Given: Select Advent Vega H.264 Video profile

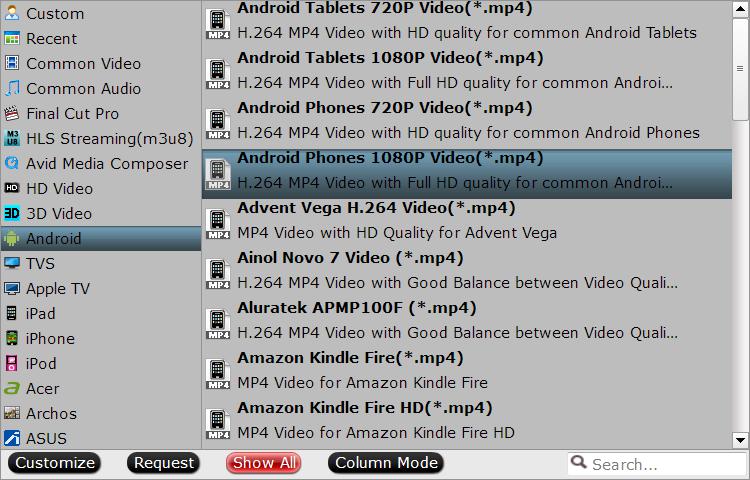Looking at the screenshot, I should (x=467, y=221).
